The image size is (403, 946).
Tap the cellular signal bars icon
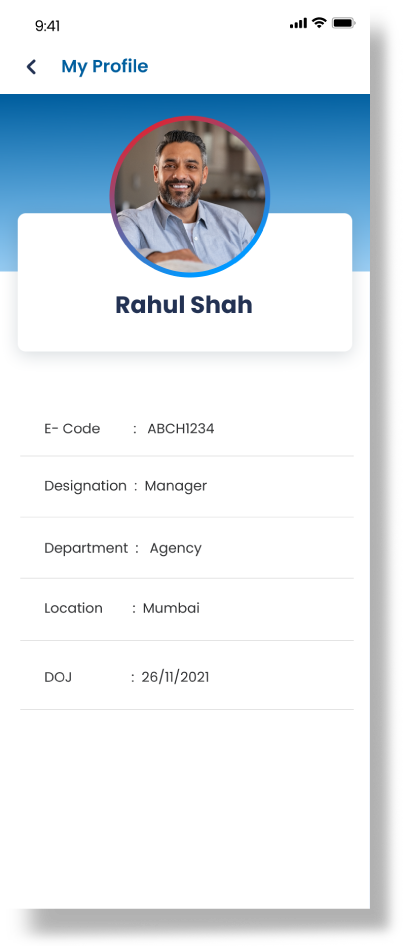coord(298,24)
